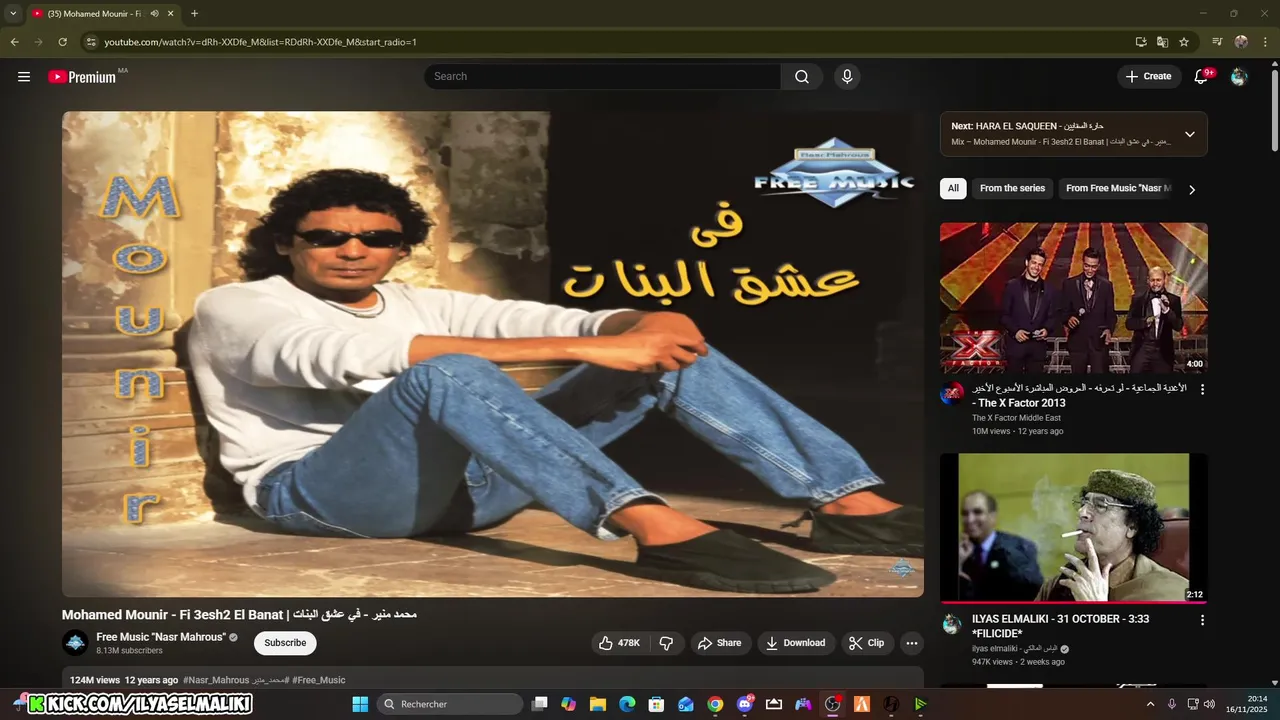Switch to the Mohamed Mounir browser tab

tap(95, 14)
